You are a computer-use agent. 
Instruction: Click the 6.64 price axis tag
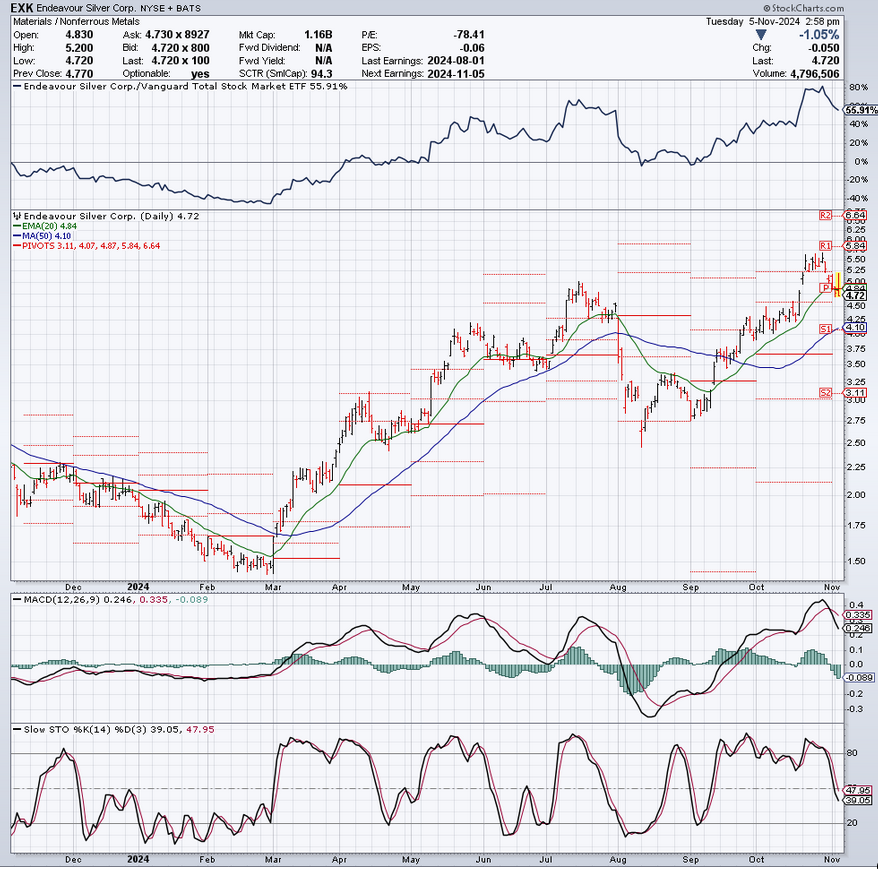click(856, 215)
